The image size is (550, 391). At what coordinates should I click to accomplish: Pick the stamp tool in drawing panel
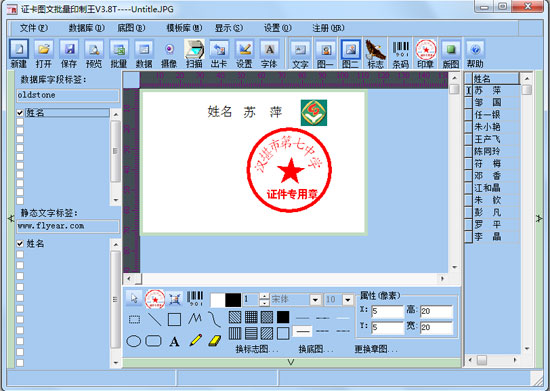coord(155,299)
